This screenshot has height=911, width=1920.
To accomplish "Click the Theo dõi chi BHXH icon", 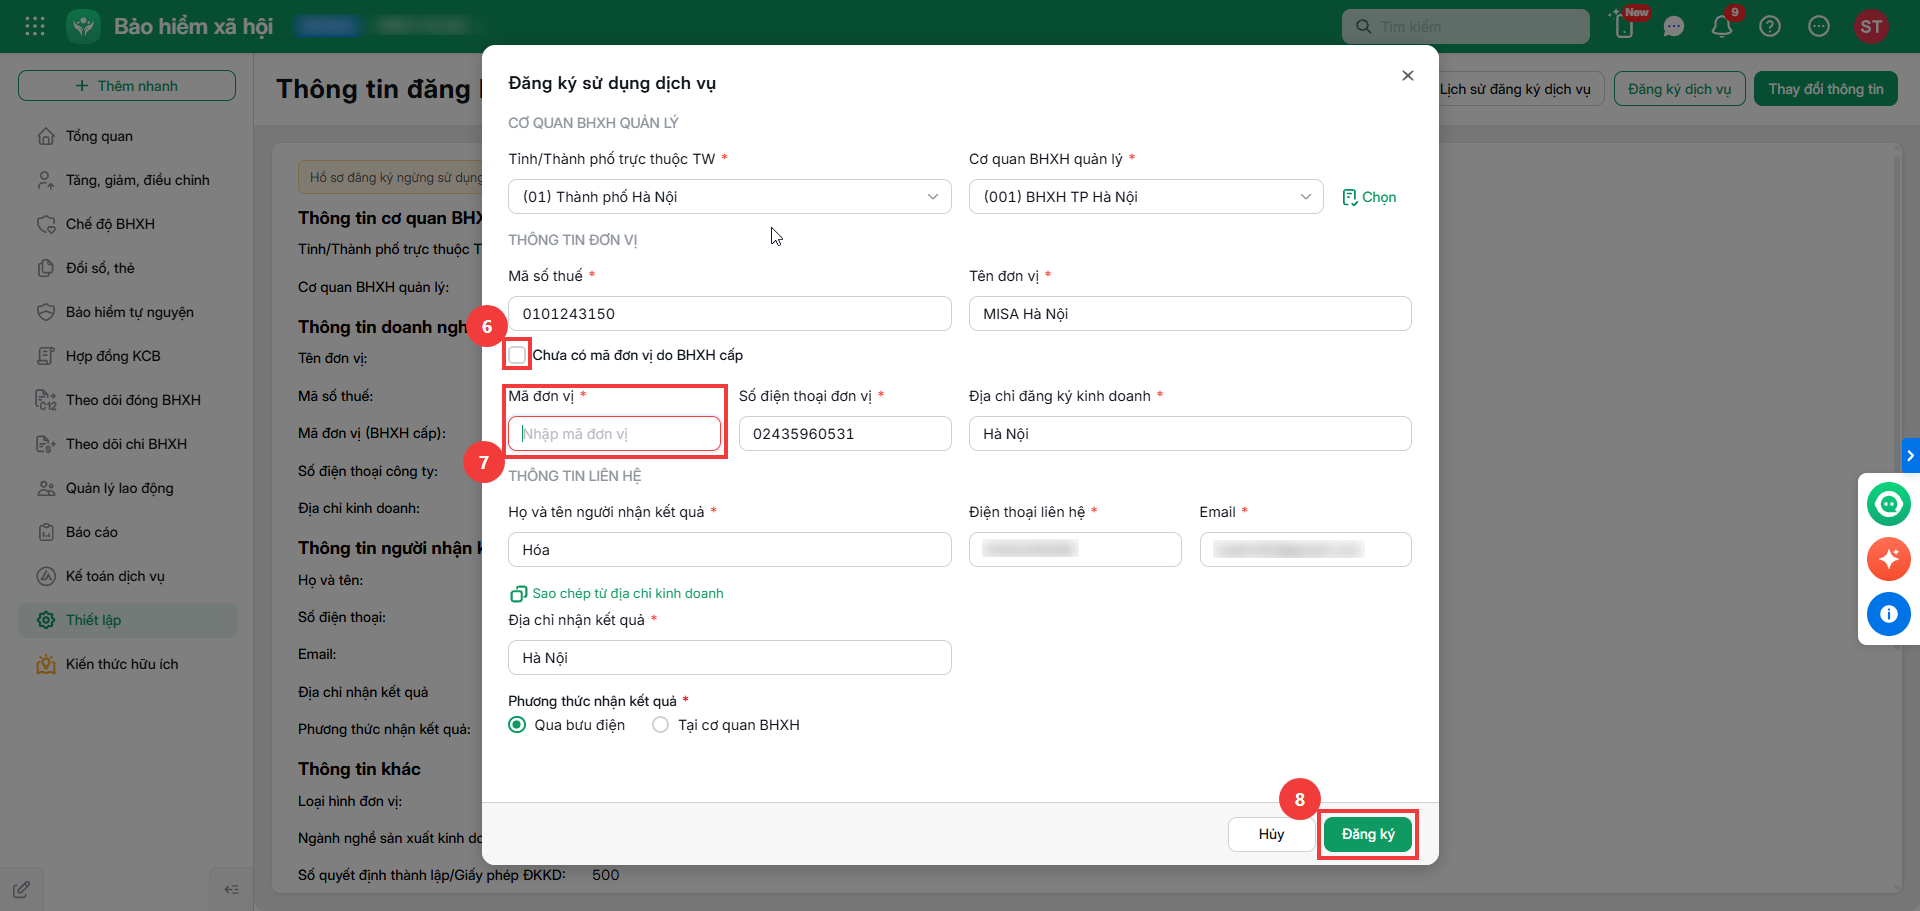I will 46,444.
